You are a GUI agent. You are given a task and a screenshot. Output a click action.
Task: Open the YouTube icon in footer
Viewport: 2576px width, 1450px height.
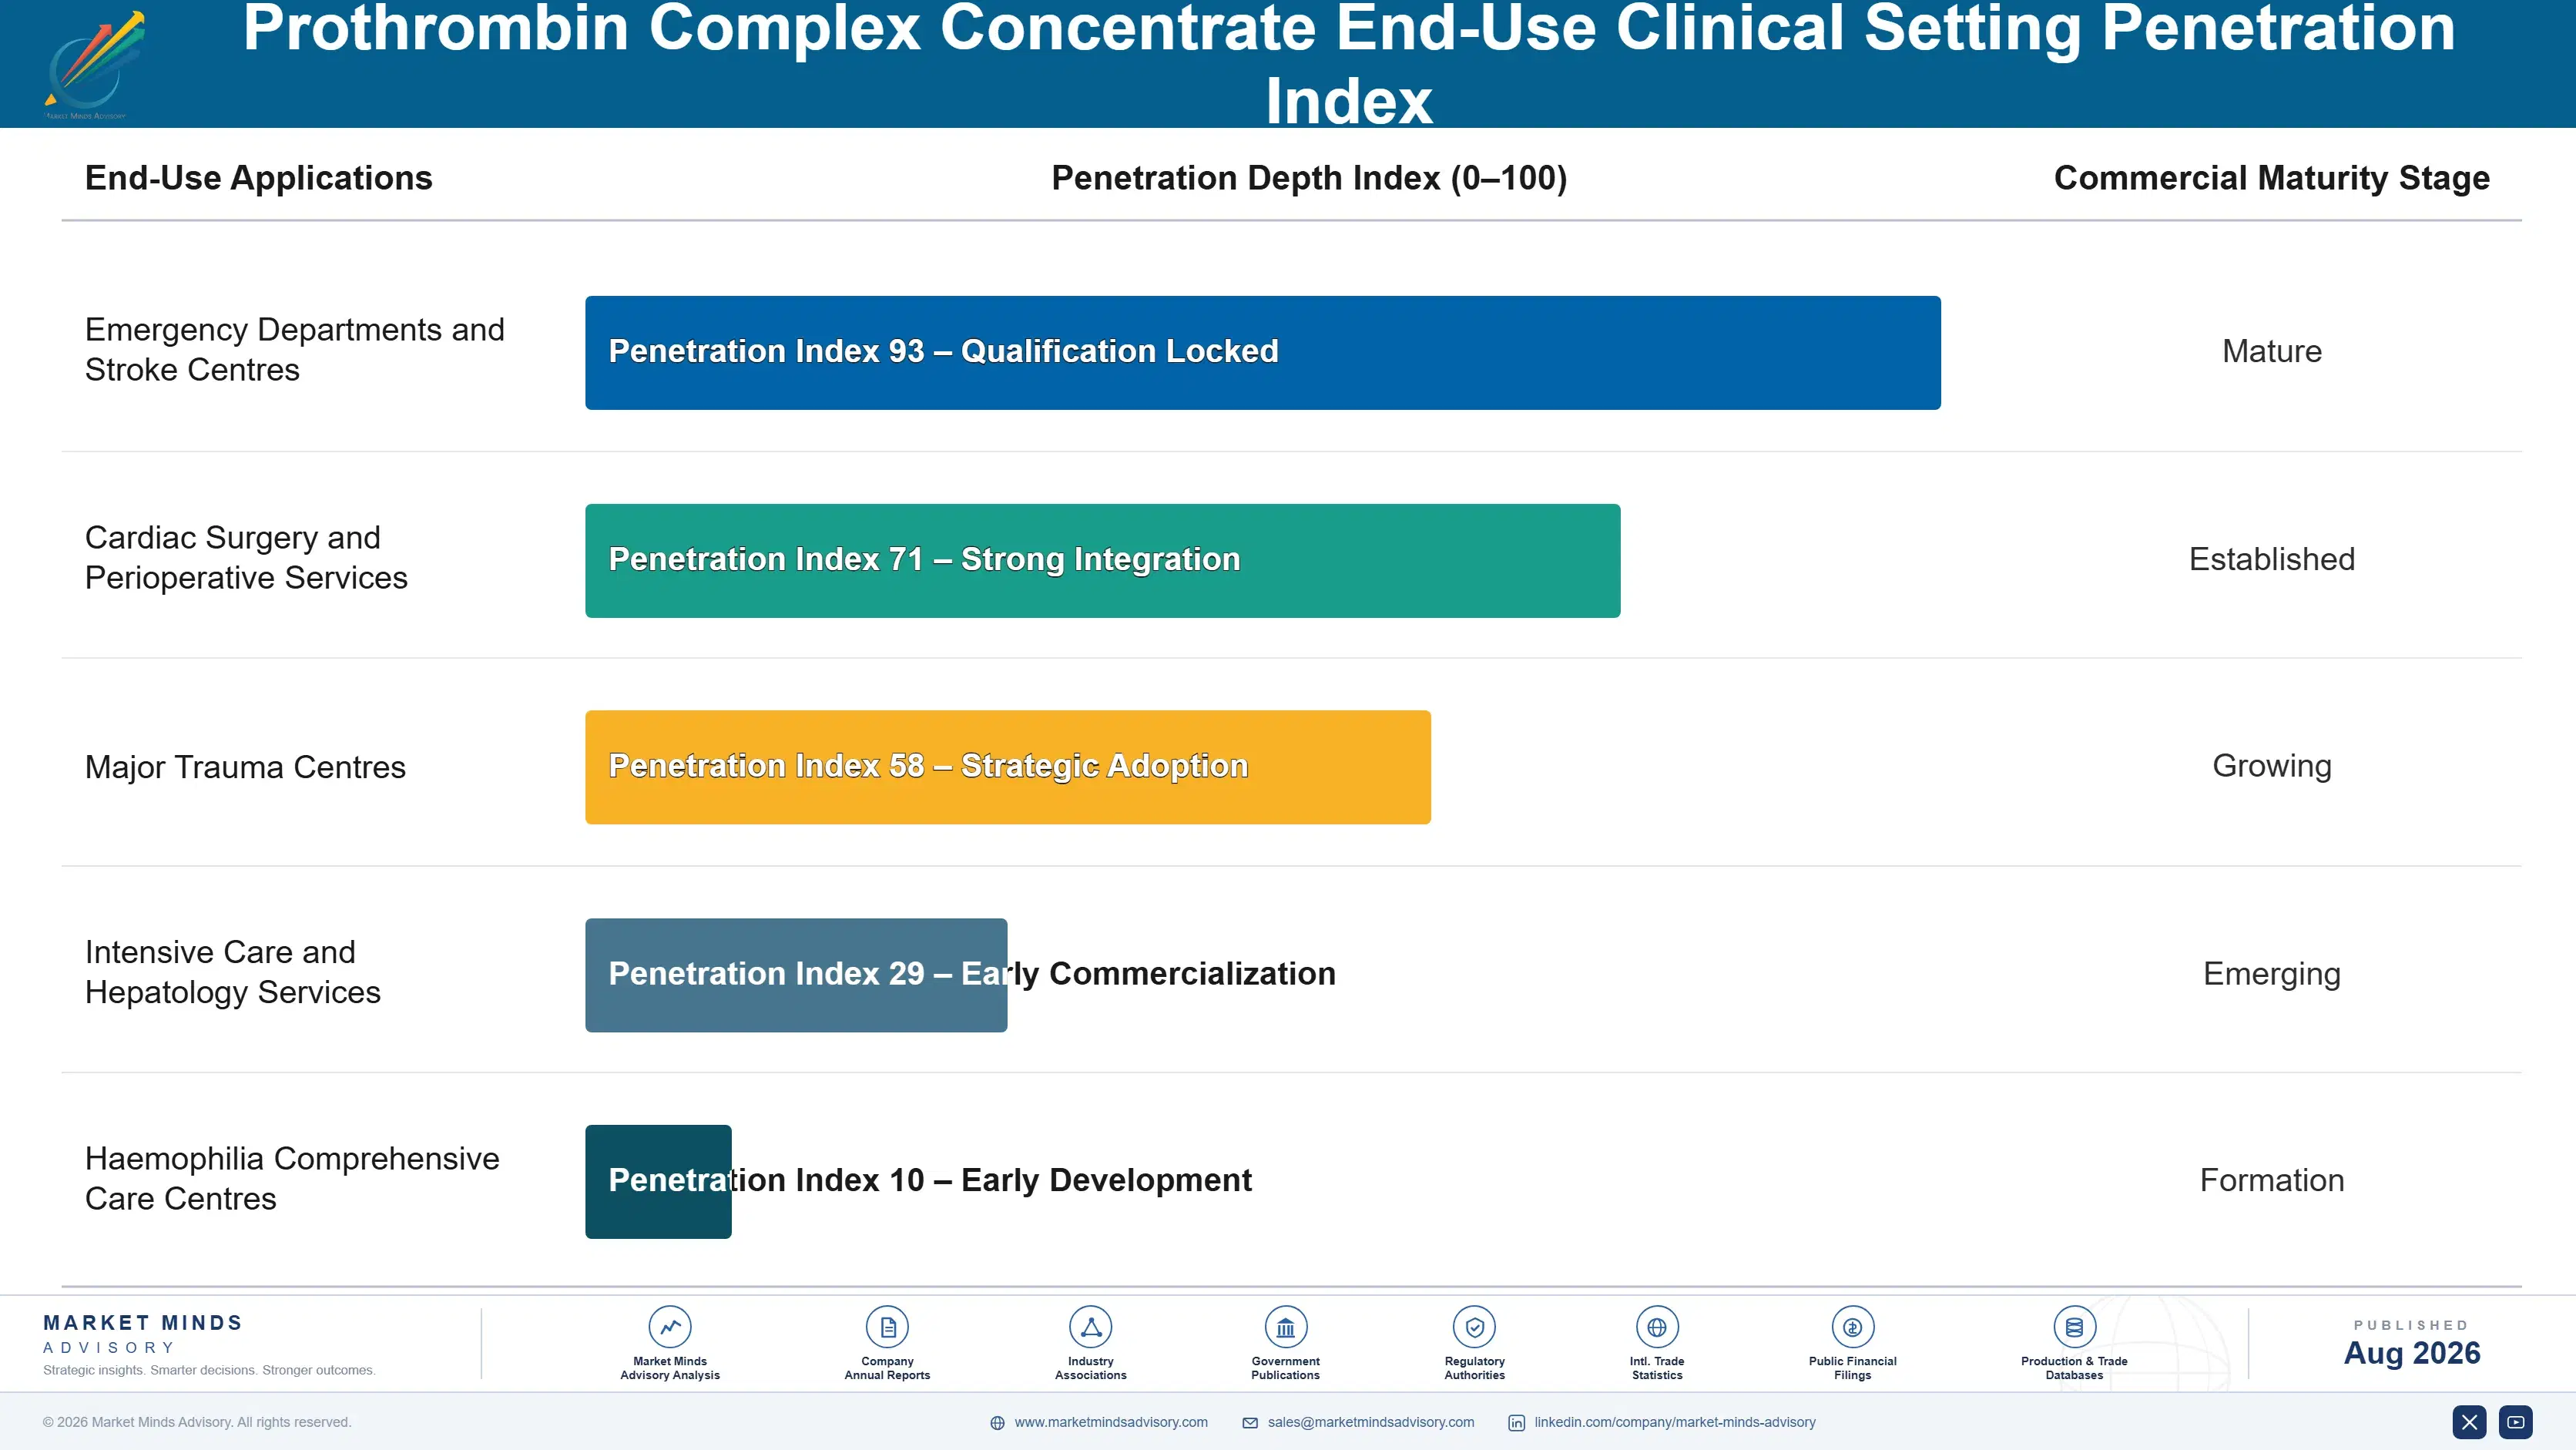coord(2516,1422)
